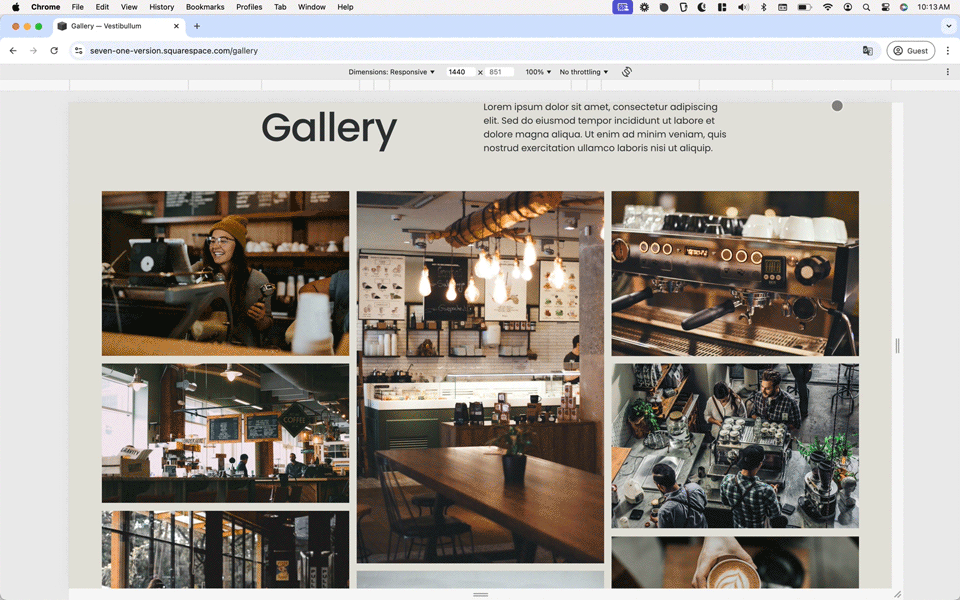Viewport: 960px width, 600px height.
Task: Expand the Dimensions: Responsive dropdown
Action: pyautogui.click(x=391, y=72)
